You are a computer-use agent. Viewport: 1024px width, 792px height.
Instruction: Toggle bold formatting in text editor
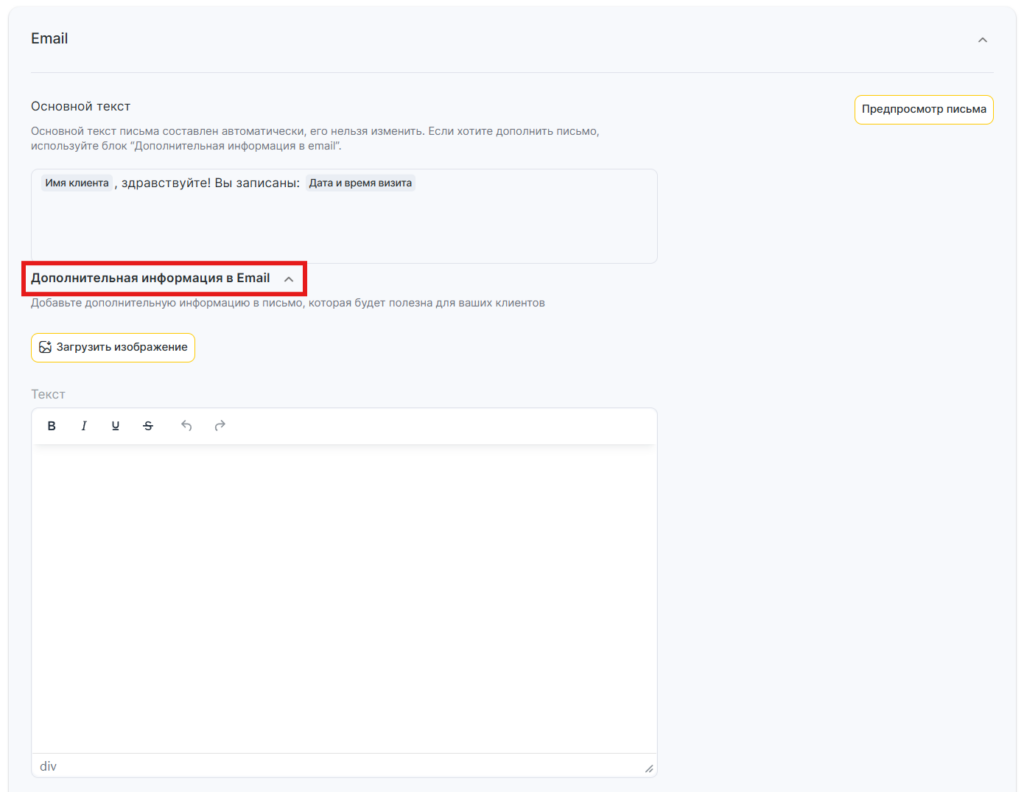52,426
